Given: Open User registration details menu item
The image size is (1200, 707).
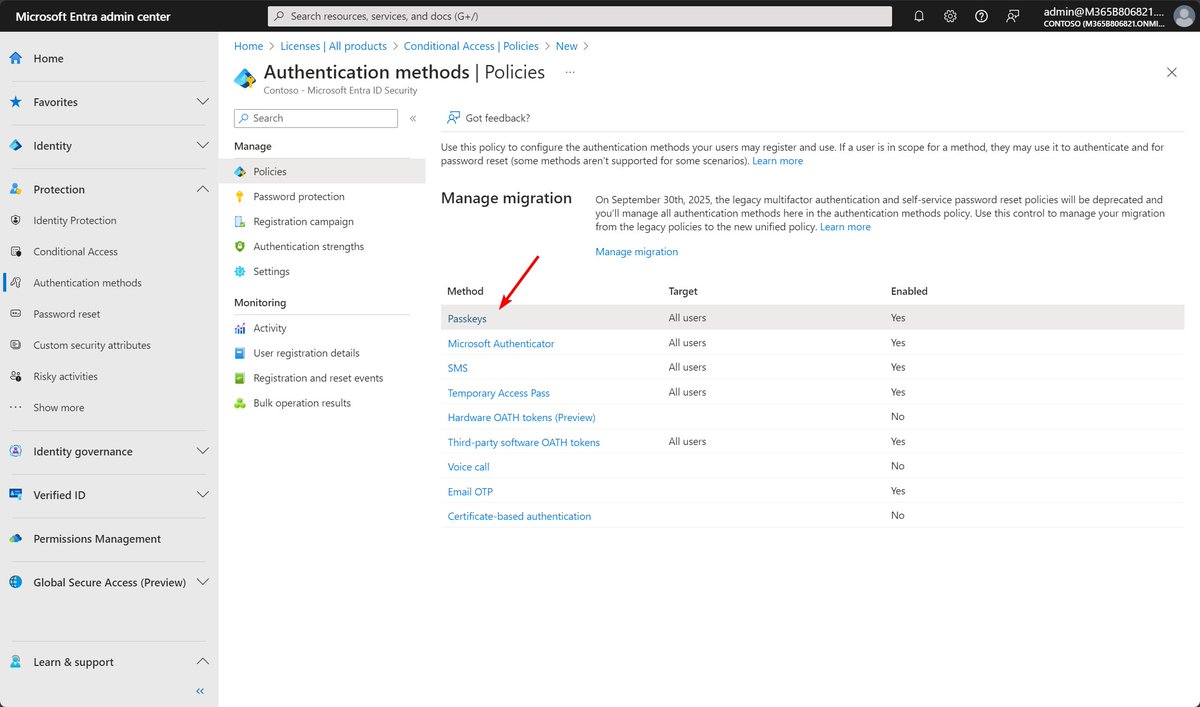Looking at the screenshot, I should coord(306,353).
